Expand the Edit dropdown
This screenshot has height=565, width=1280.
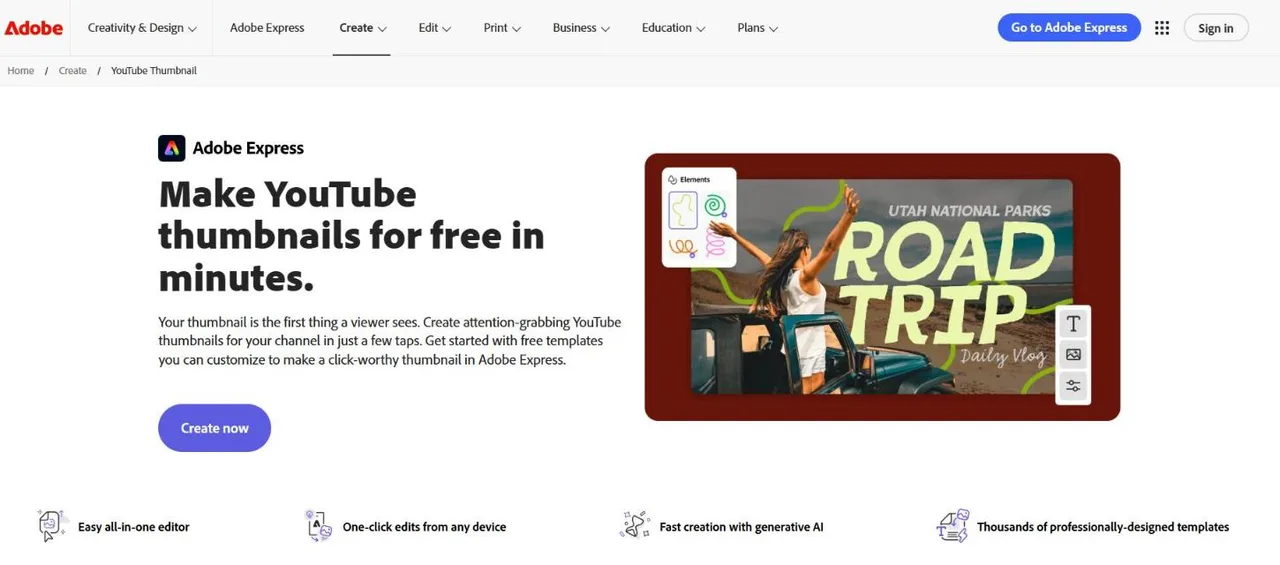pyautogui.click(x=434, y=28)
